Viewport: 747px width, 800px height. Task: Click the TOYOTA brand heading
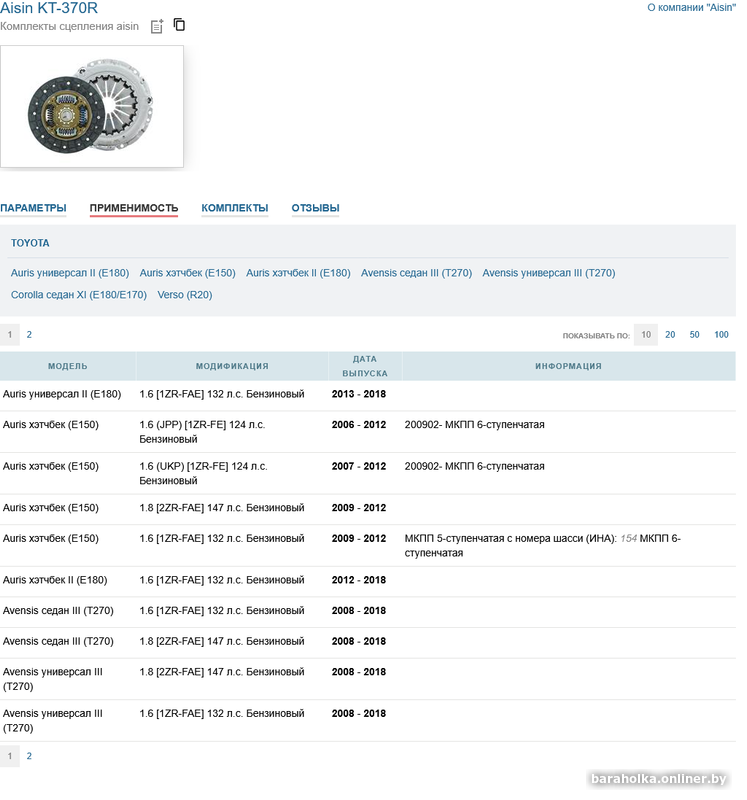[30, 243]
